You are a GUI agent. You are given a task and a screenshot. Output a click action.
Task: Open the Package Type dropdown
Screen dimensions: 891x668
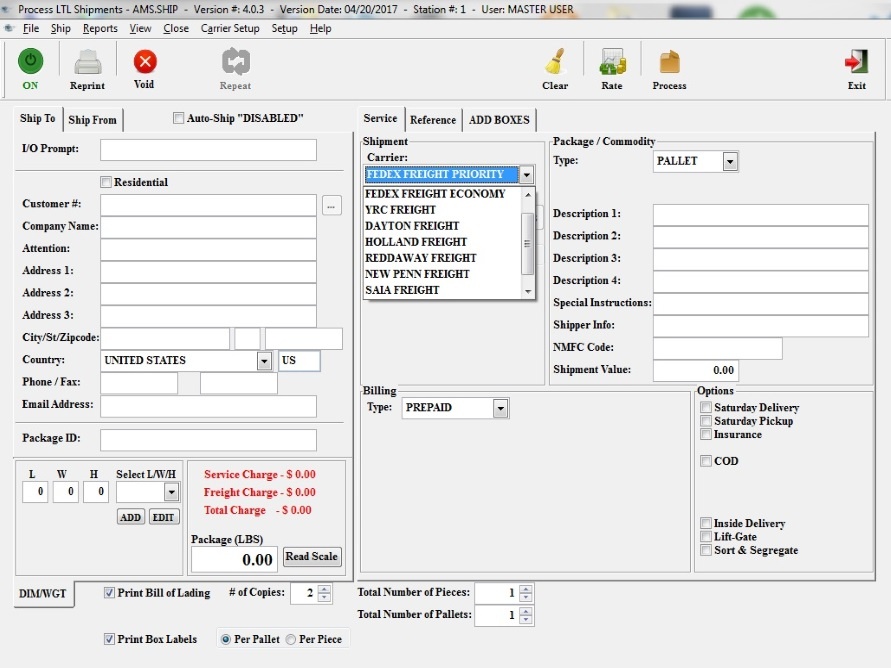pos(730,161)
